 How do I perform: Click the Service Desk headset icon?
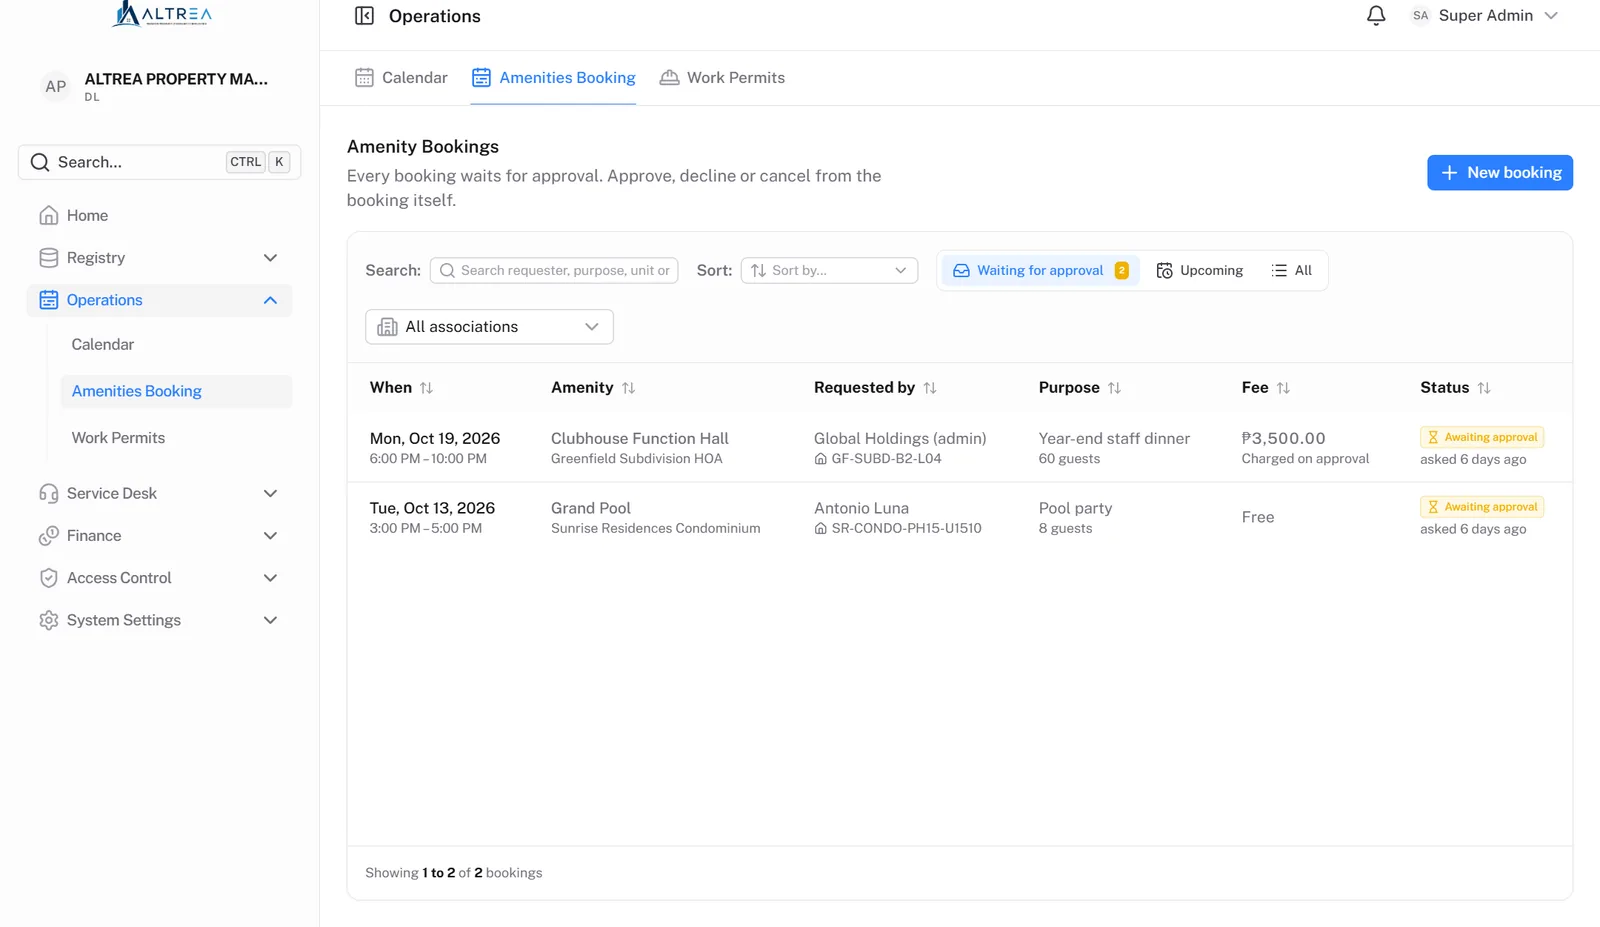(x=48, y=494)
